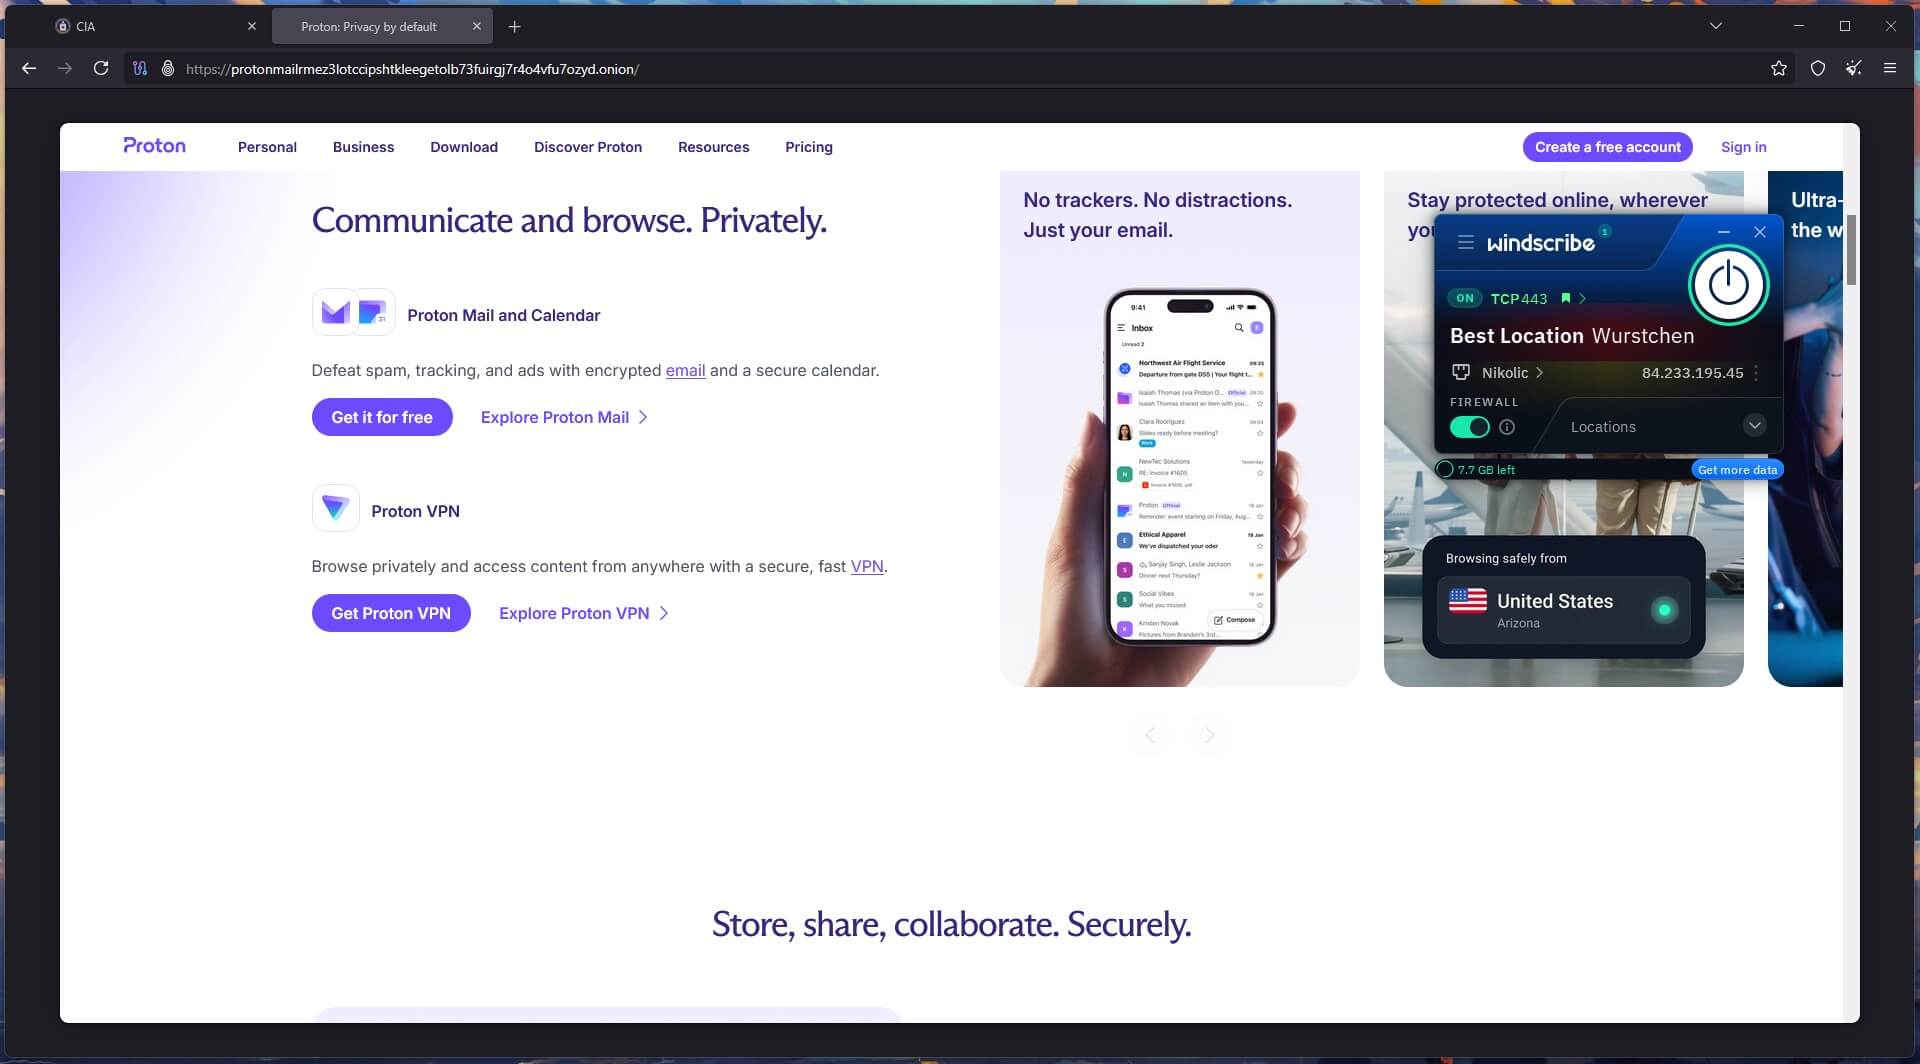Go forward in browser history
Image resolution: width=1920 pixels, height=1064 pixels.
(65, 68)
